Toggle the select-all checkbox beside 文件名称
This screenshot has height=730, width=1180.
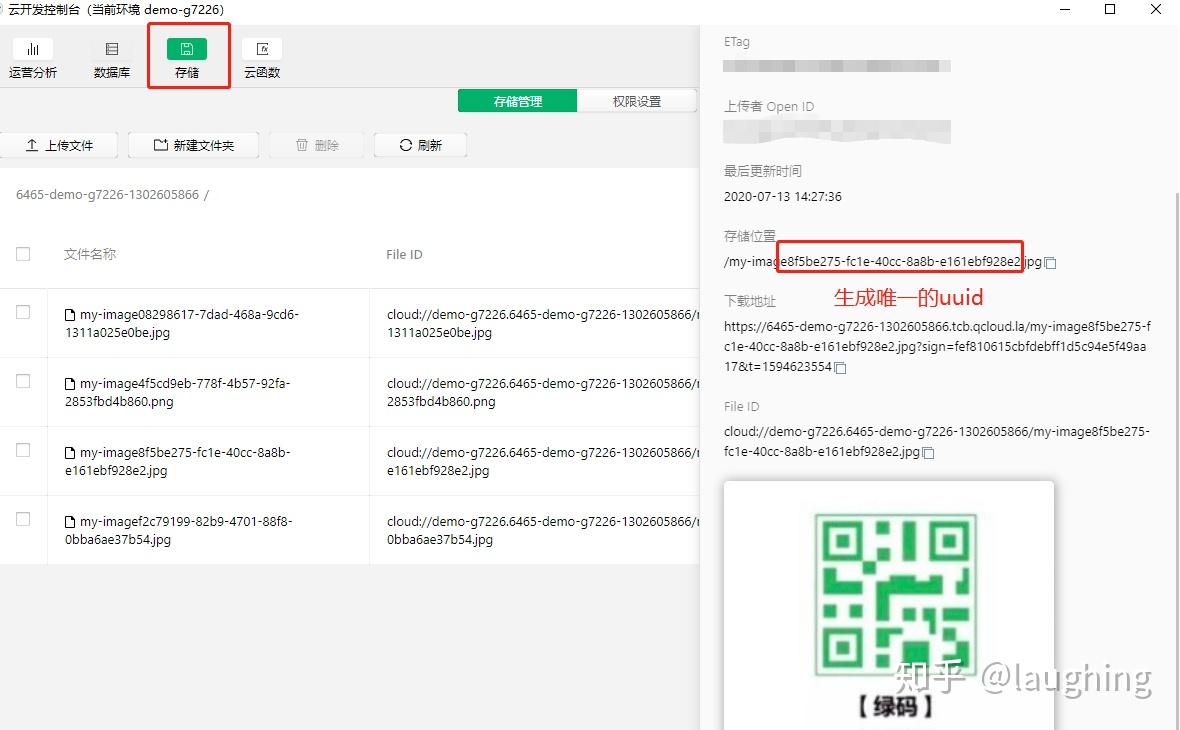point(23,254)
